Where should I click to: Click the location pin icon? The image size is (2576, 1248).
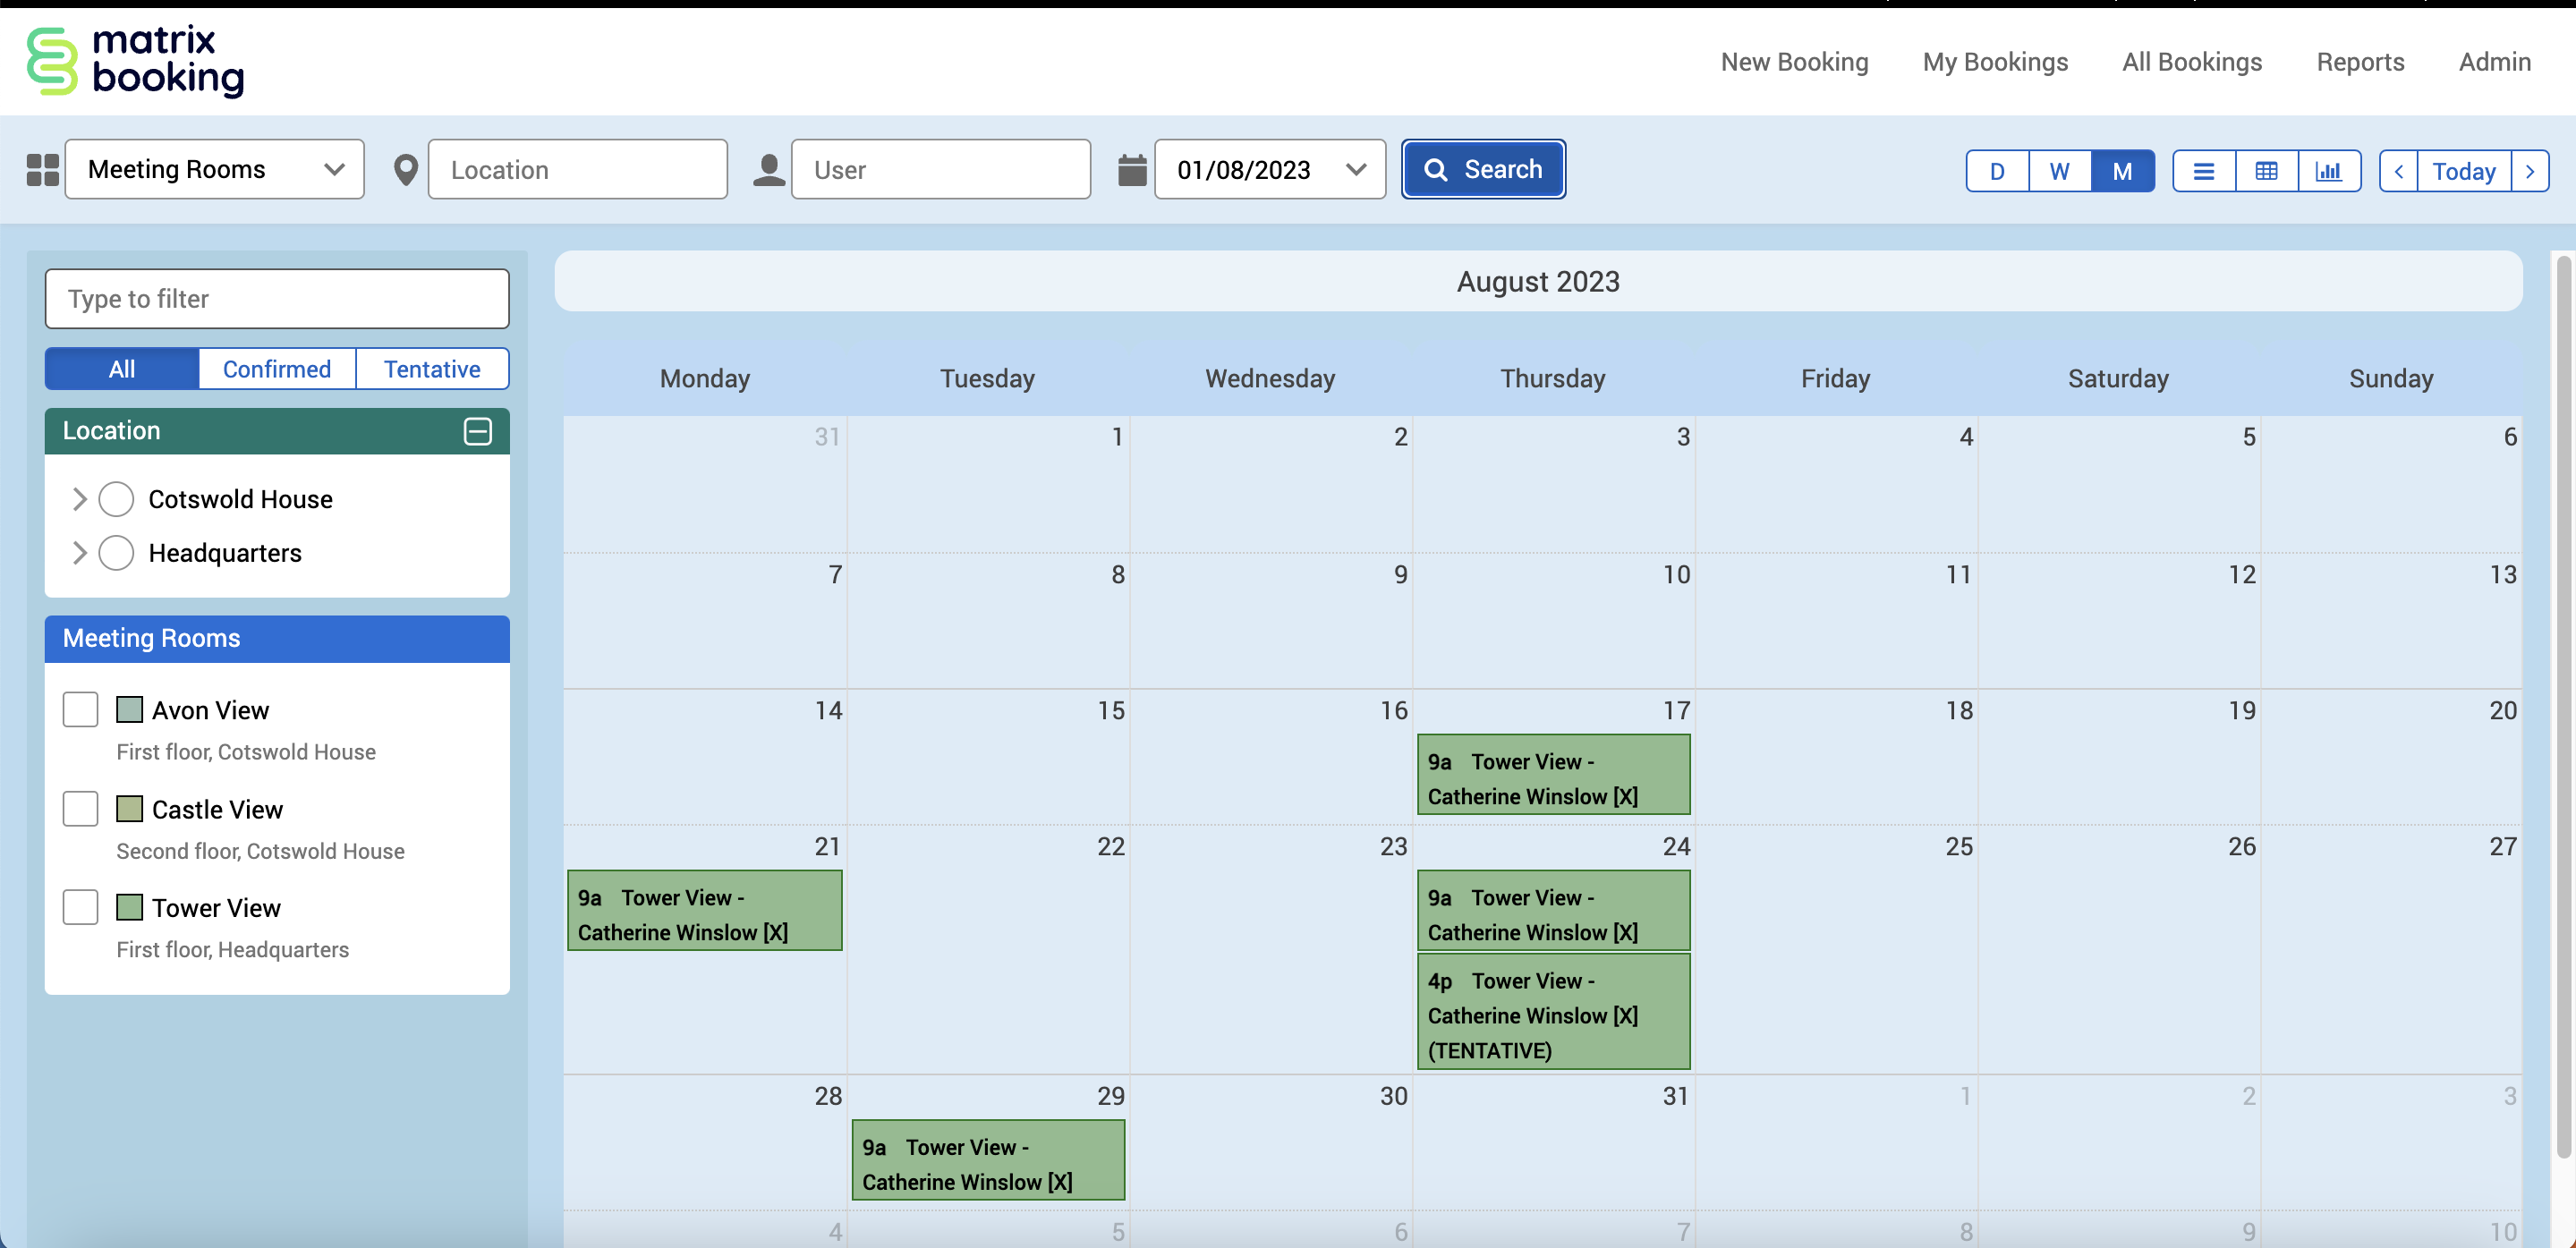coord(405,170)
